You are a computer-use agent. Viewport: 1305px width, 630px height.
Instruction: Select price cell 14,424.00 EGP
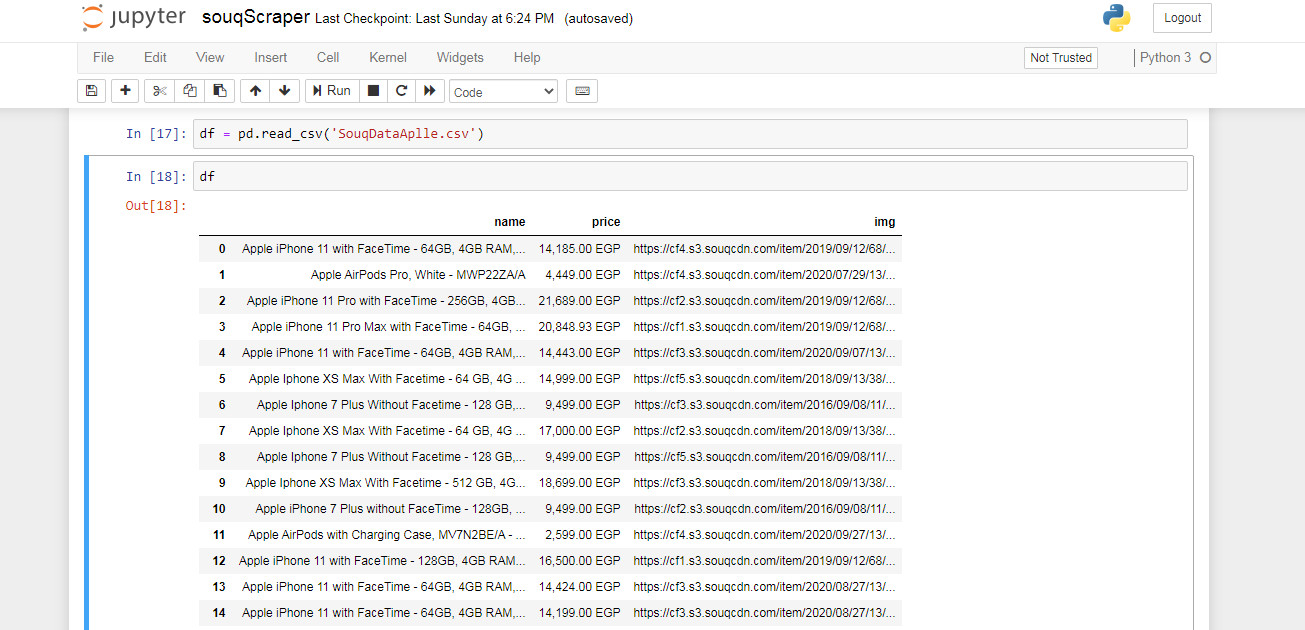tap(580, 587)
